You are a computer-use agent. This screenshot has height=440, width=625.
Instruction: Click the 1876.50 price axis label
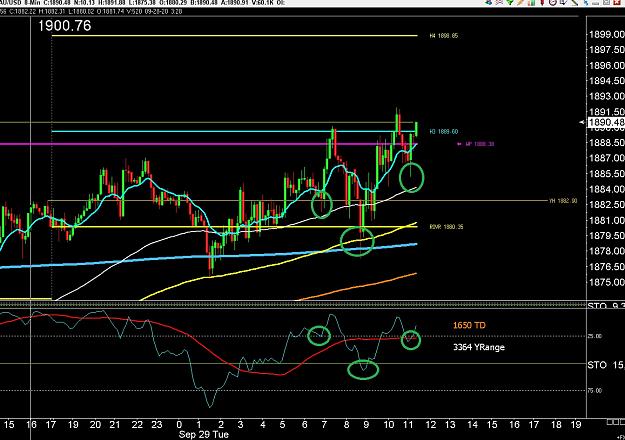(607, 267)
